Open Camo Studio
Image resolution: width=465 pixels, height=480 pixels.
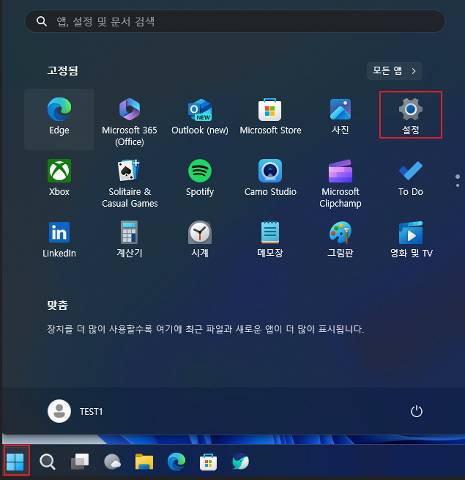(270, 178)
